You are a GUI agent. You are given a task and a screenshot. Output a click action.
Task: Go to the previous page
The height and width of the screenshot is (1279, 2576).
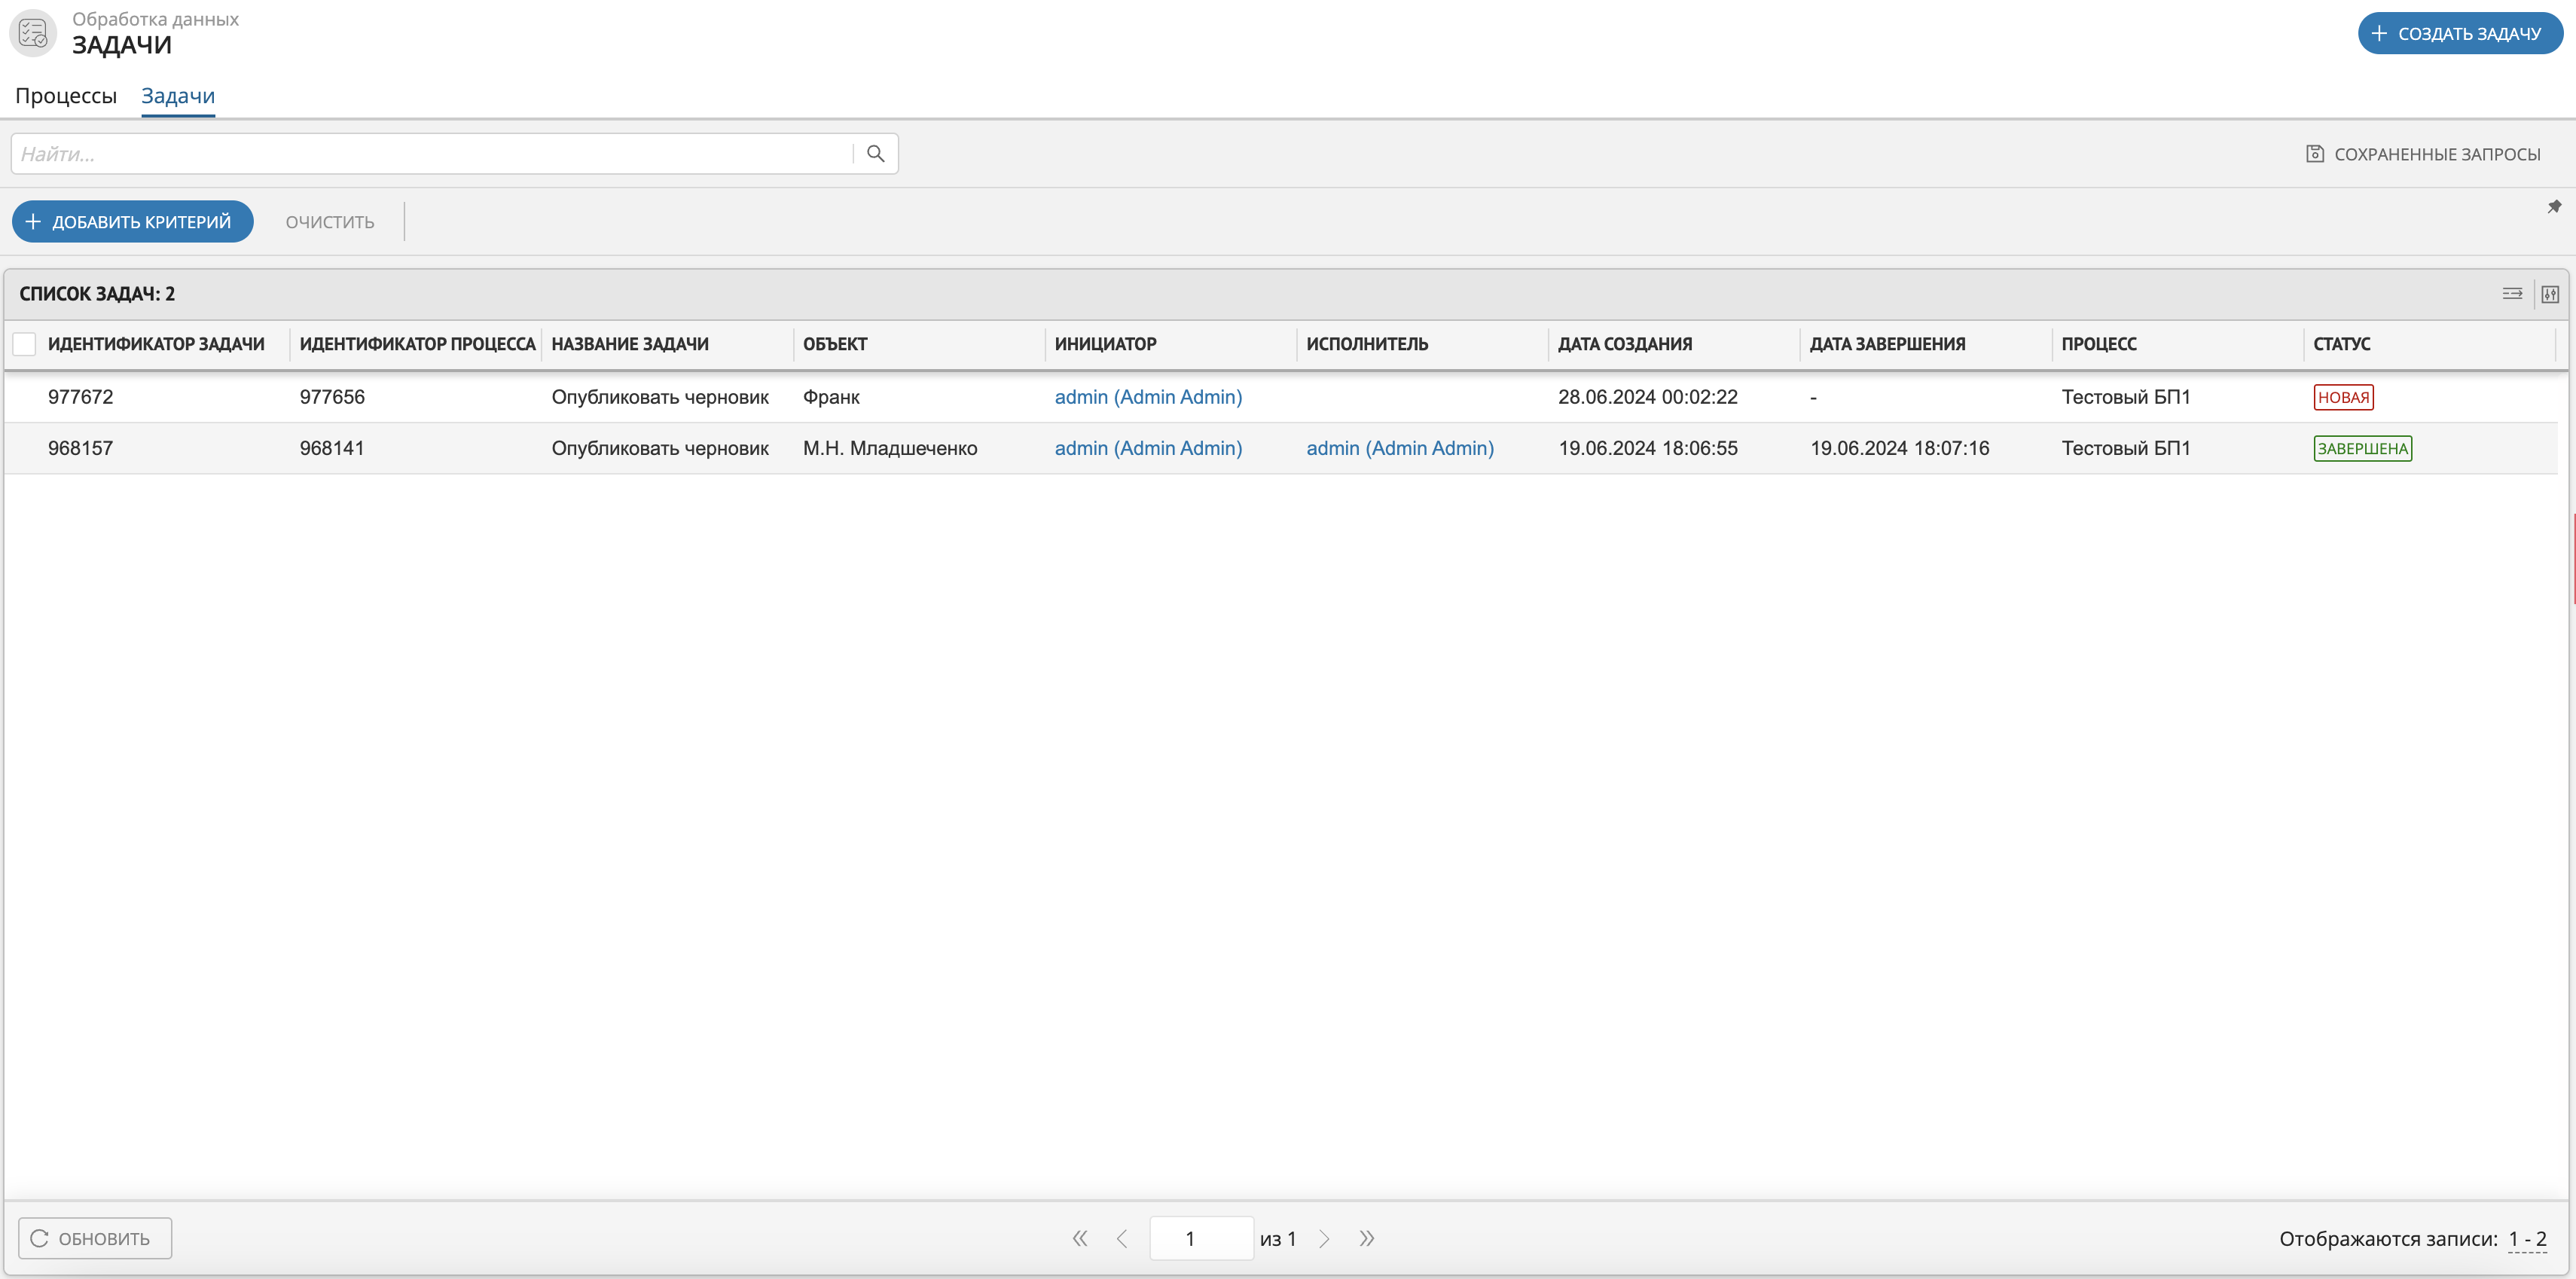[1122, 1239]
